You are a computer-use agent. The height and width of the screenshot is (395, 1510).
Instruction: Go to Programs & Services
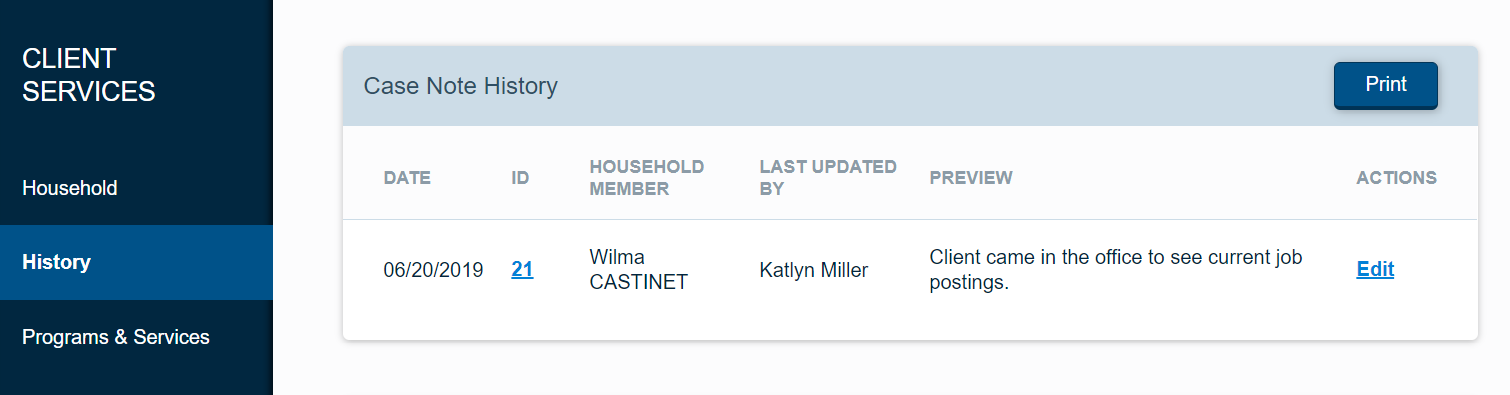(136, 337)
